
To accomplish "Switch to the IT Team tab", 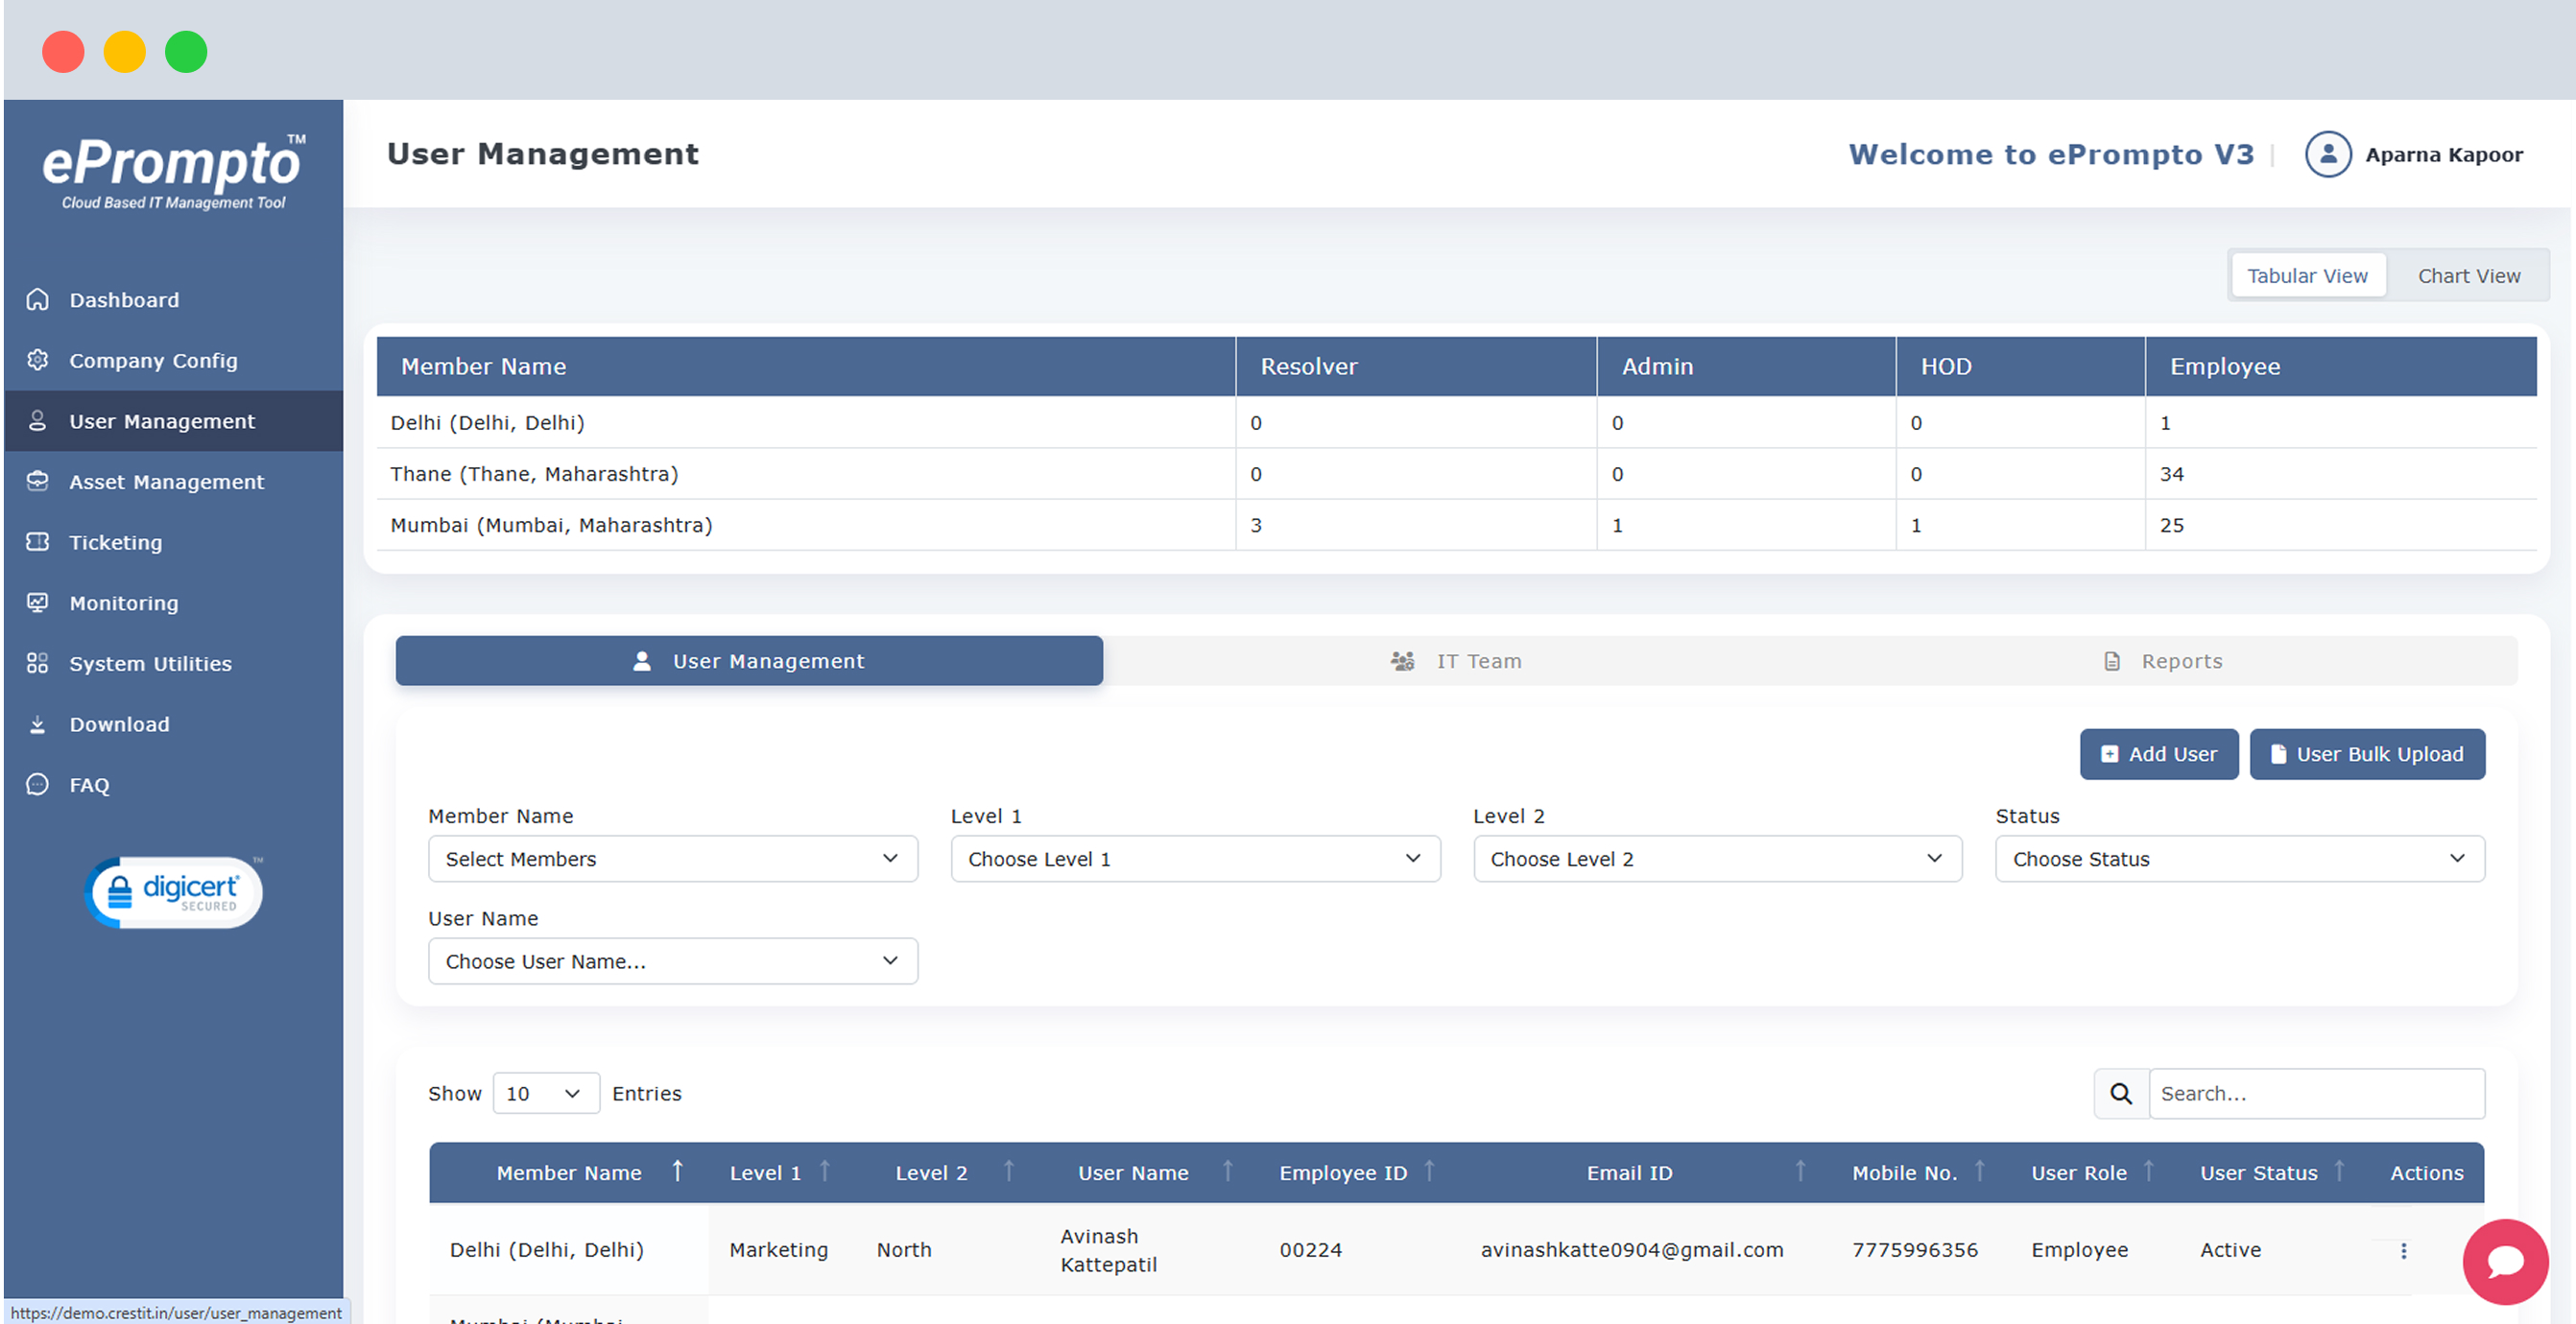I will (1457, 661).
